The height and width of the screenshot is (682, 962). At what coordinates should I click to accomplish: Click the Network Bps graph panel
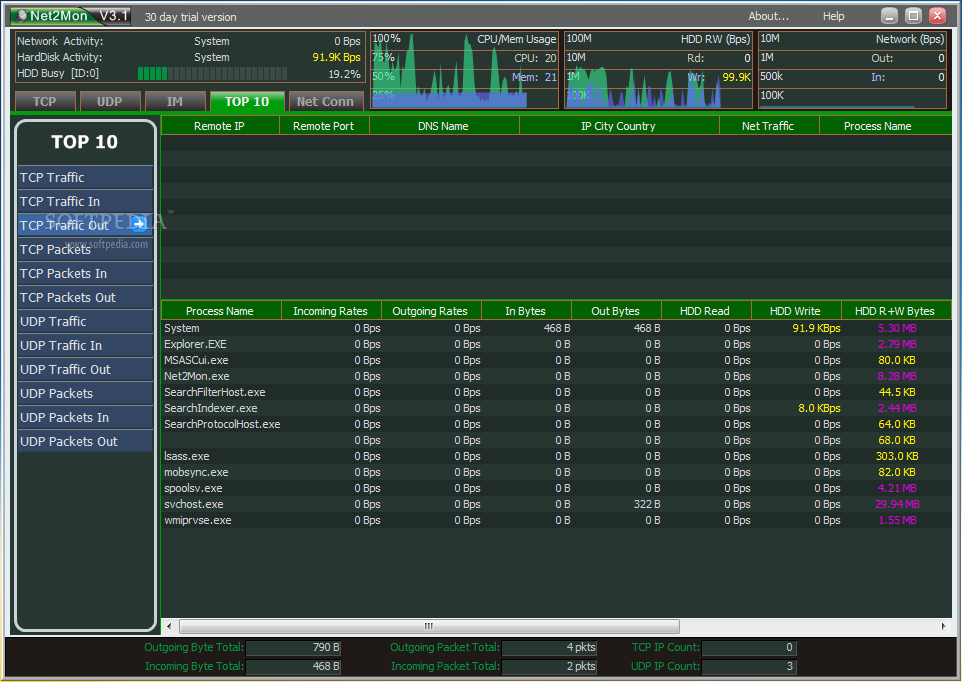[852, 70]
